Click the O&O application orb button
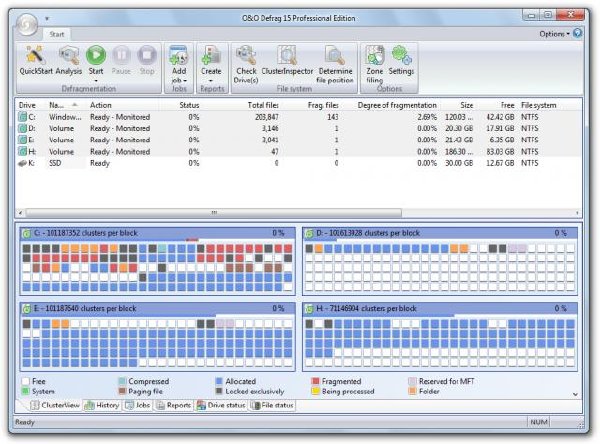Image resolution: width=600 pixels, height=444 pixels. point(27,24)
